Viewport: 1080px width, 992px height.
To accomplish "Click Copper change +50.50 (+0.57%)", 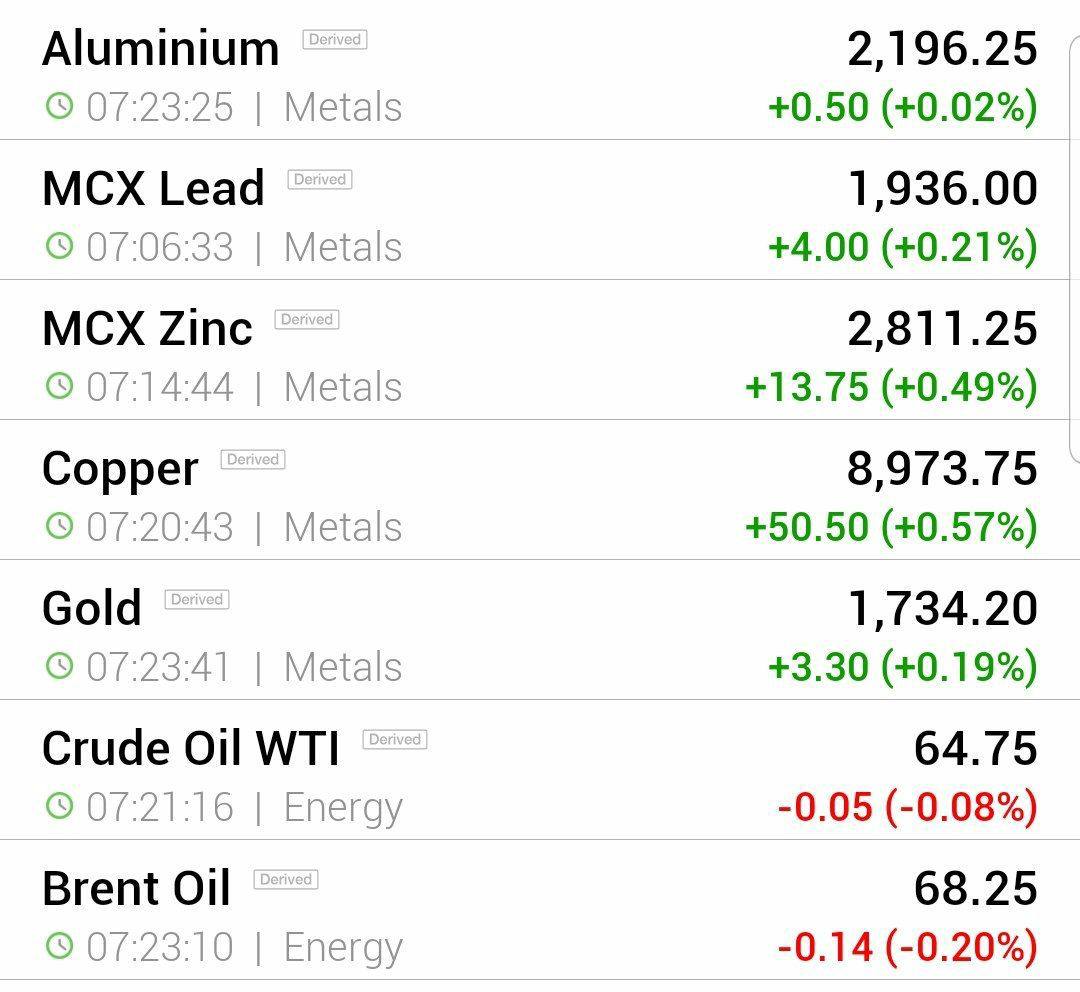I will 891,526.
